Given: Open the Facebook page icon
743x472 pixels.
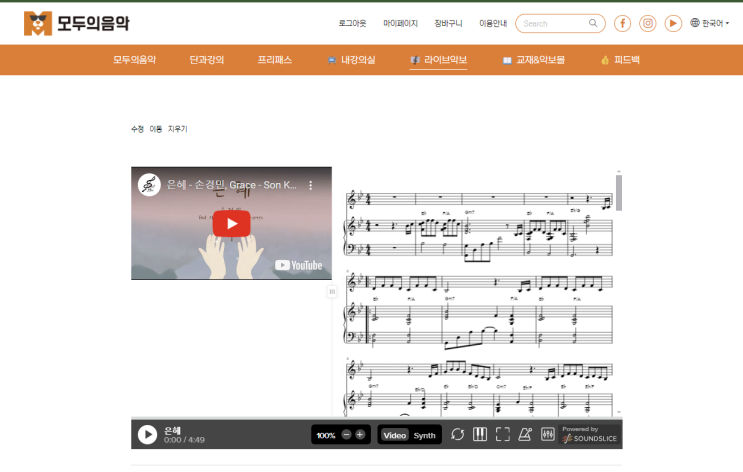Looking at the screenshot, I should [x=622, y=23].
